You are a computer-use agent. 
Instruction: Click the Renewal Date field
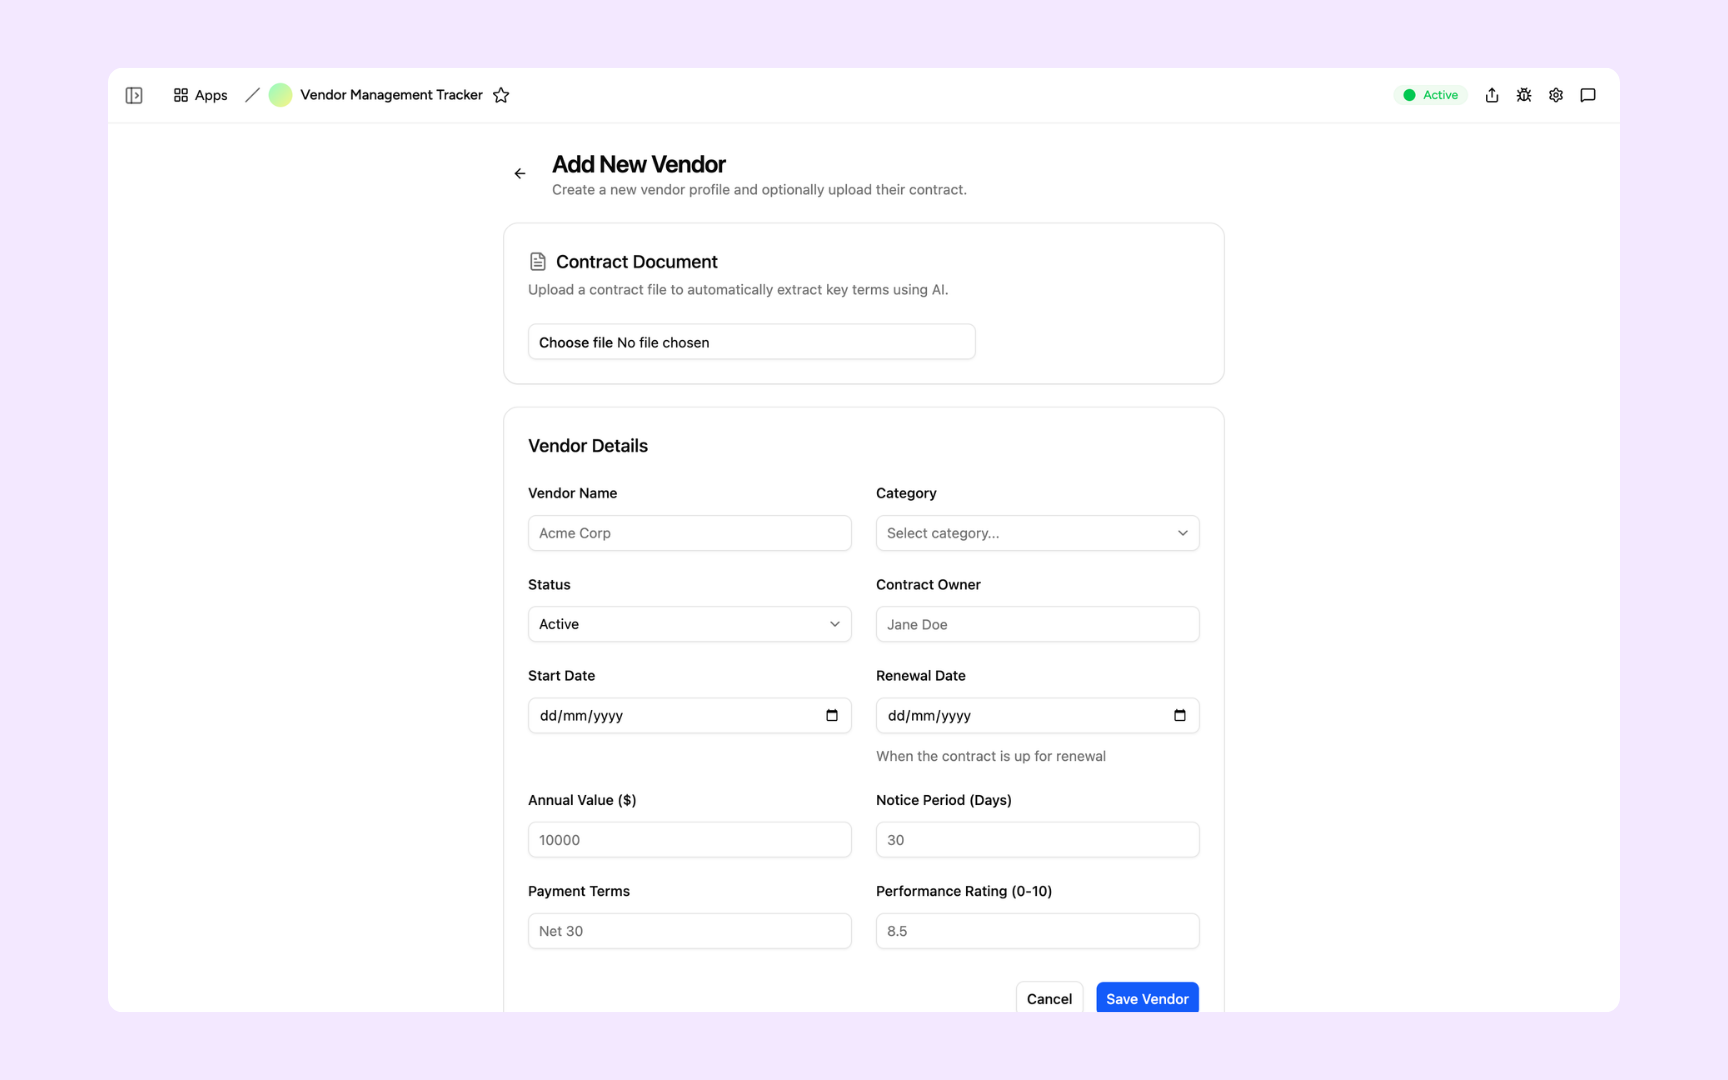point(1037,715)
